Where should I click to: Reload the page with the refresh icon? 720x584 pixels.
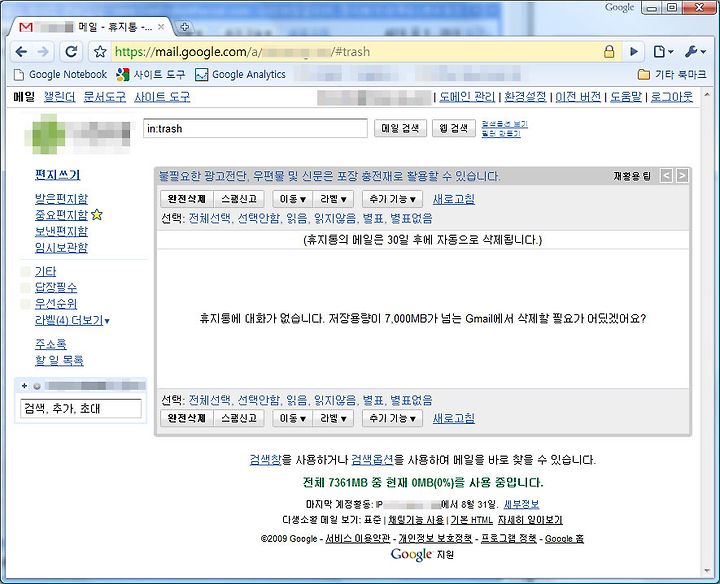pyautogui.click(x=71, y=52)
